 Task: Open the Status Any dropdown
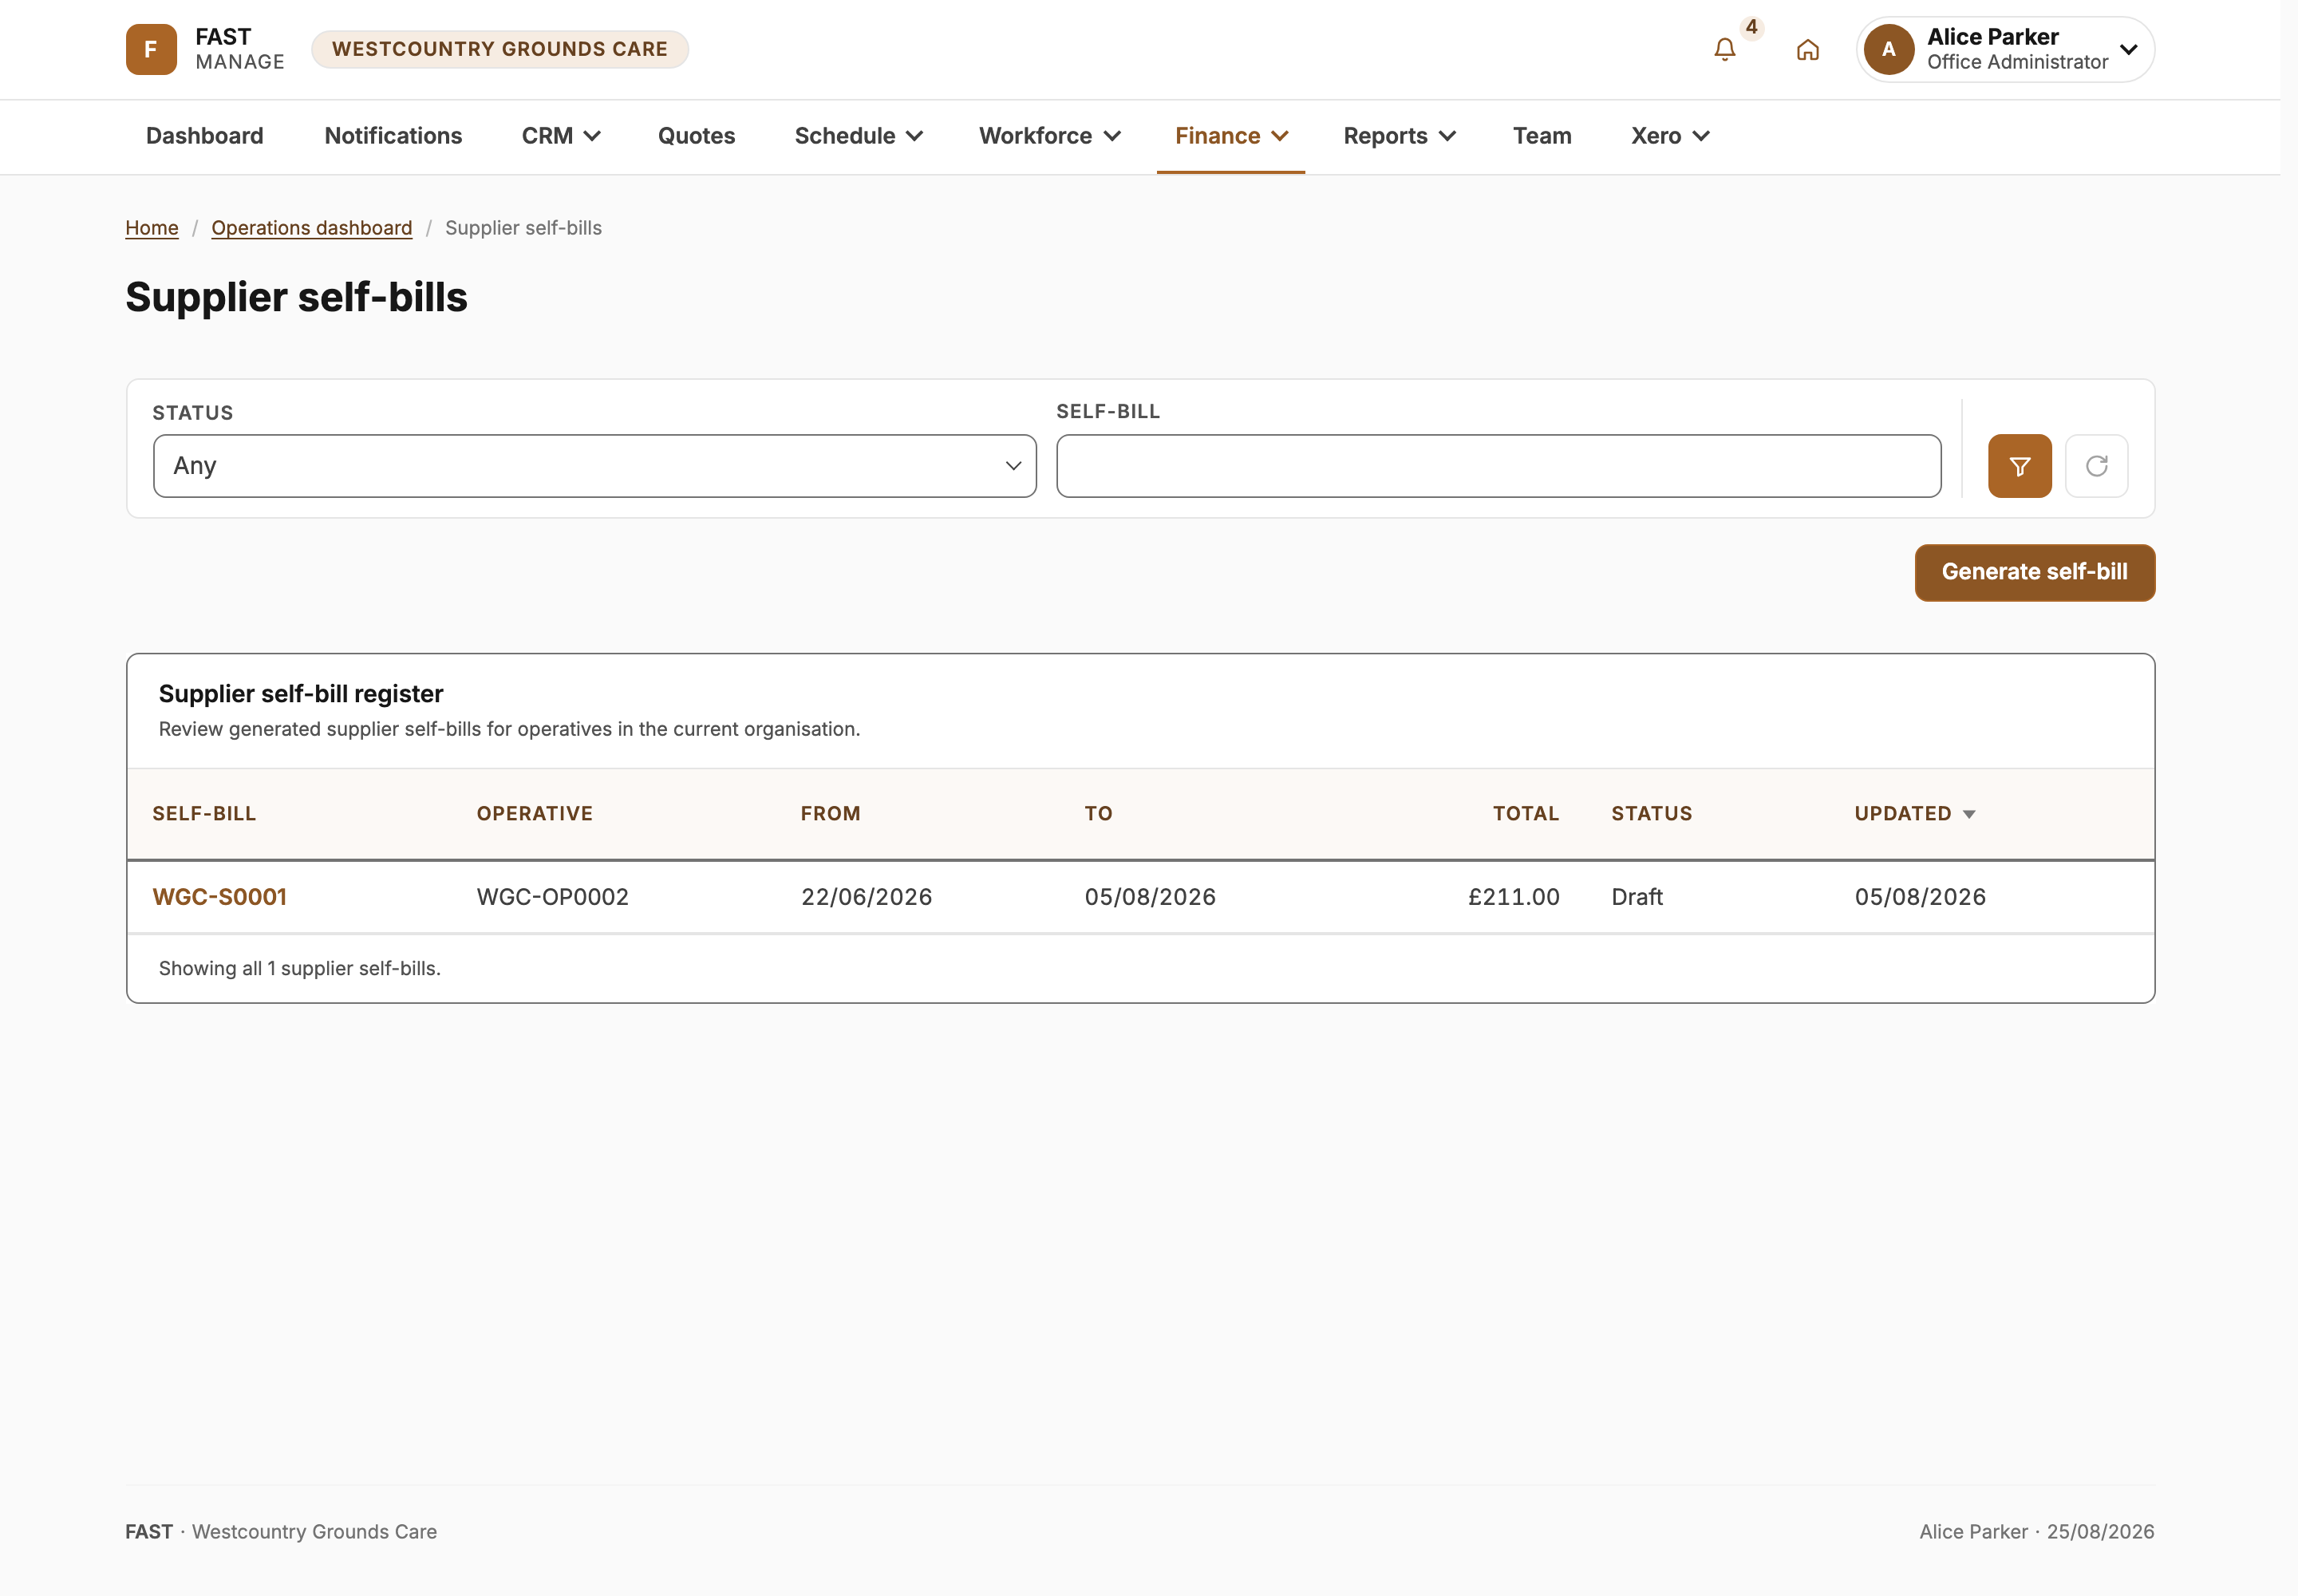tap(594, 466)
